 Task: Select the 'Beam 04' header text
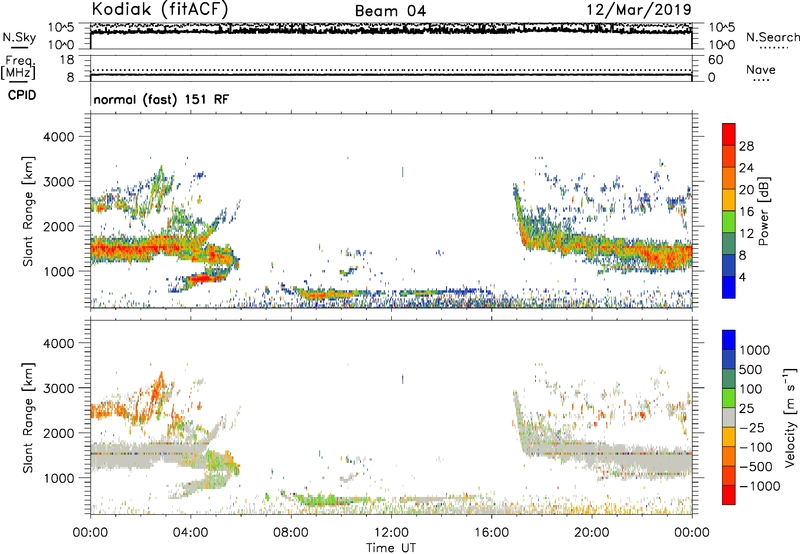click(390, 11)
